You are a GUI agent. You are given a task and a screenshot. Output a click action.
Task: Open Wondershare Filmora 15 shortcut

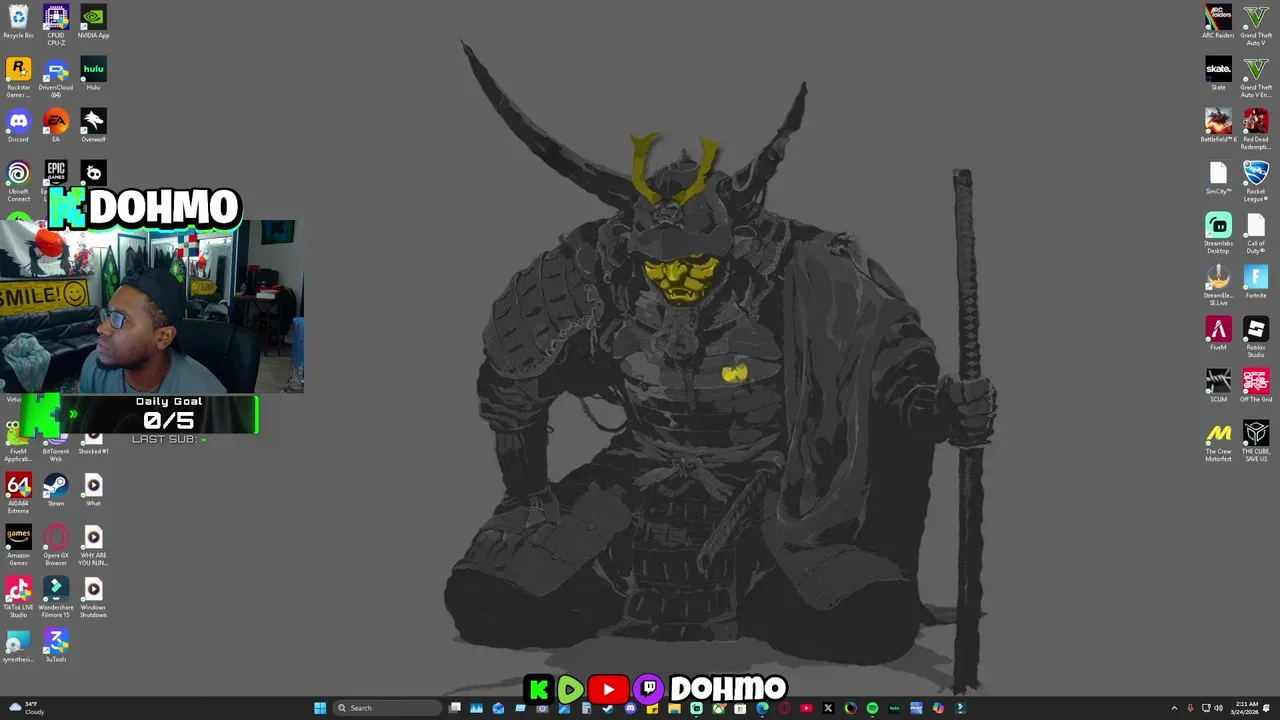click(x=56, y=597)
